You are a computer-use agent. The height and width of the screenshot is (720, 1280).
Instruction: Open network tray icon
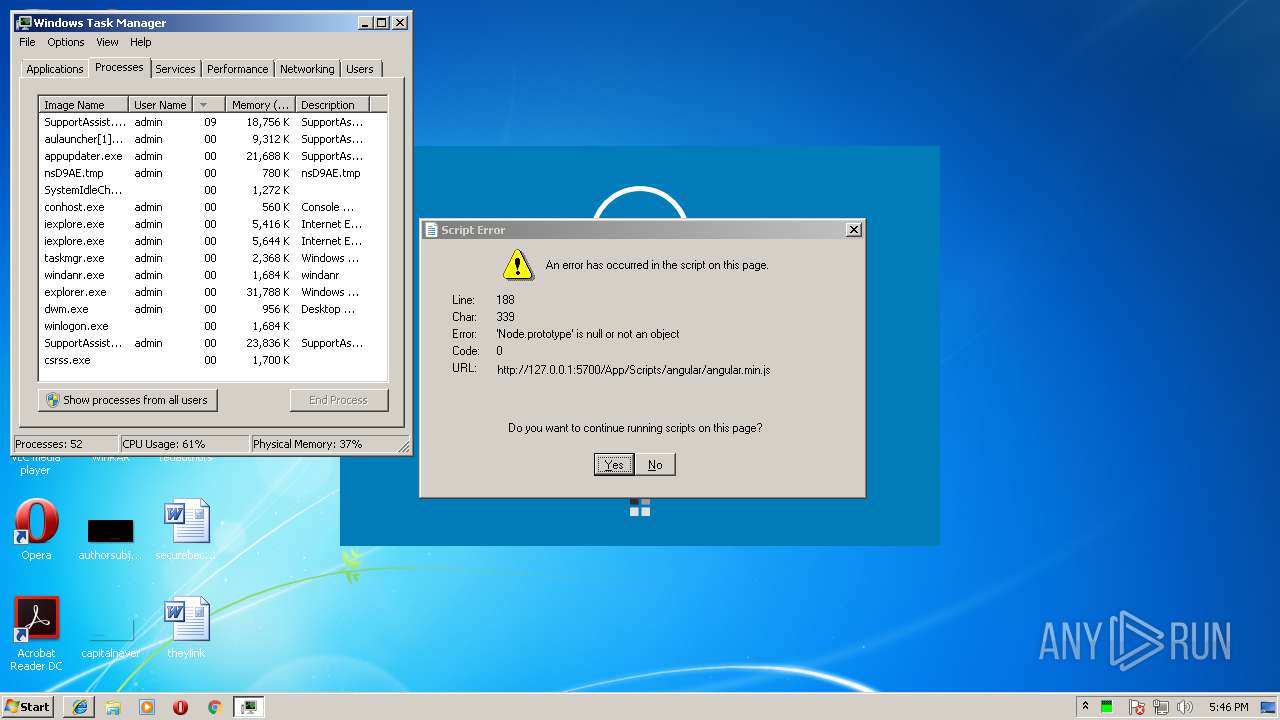[x=1161, y=707]
